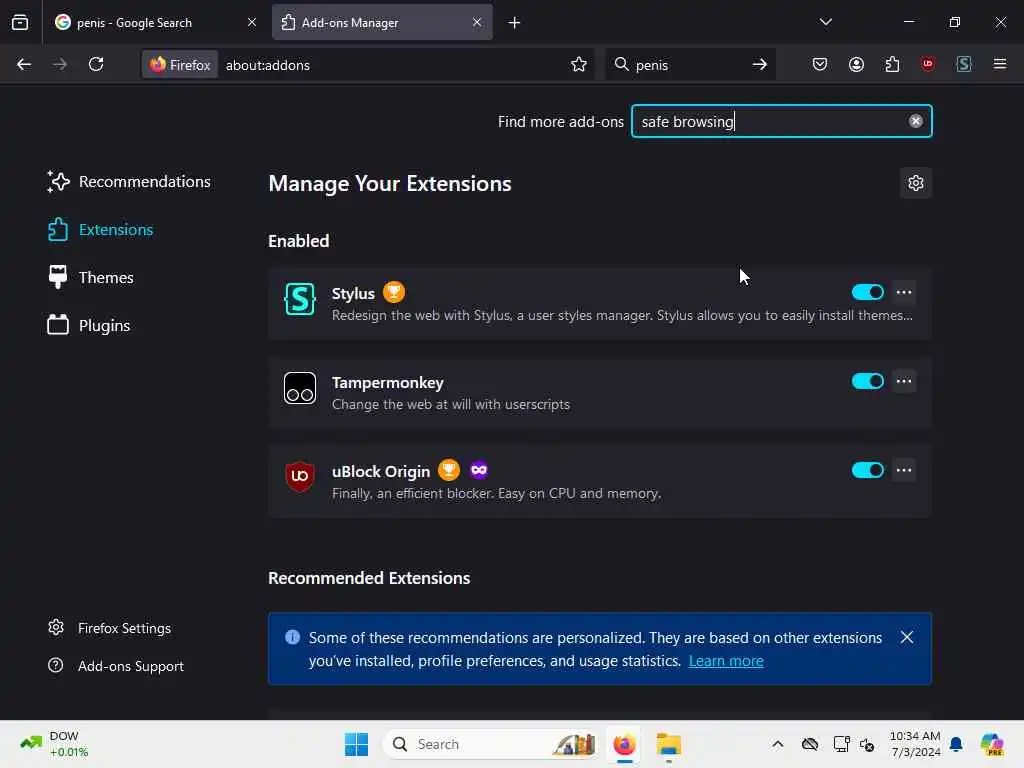
Task: Open the notifications bell icon
Action: pyautogui.click(x=956, y=744)
